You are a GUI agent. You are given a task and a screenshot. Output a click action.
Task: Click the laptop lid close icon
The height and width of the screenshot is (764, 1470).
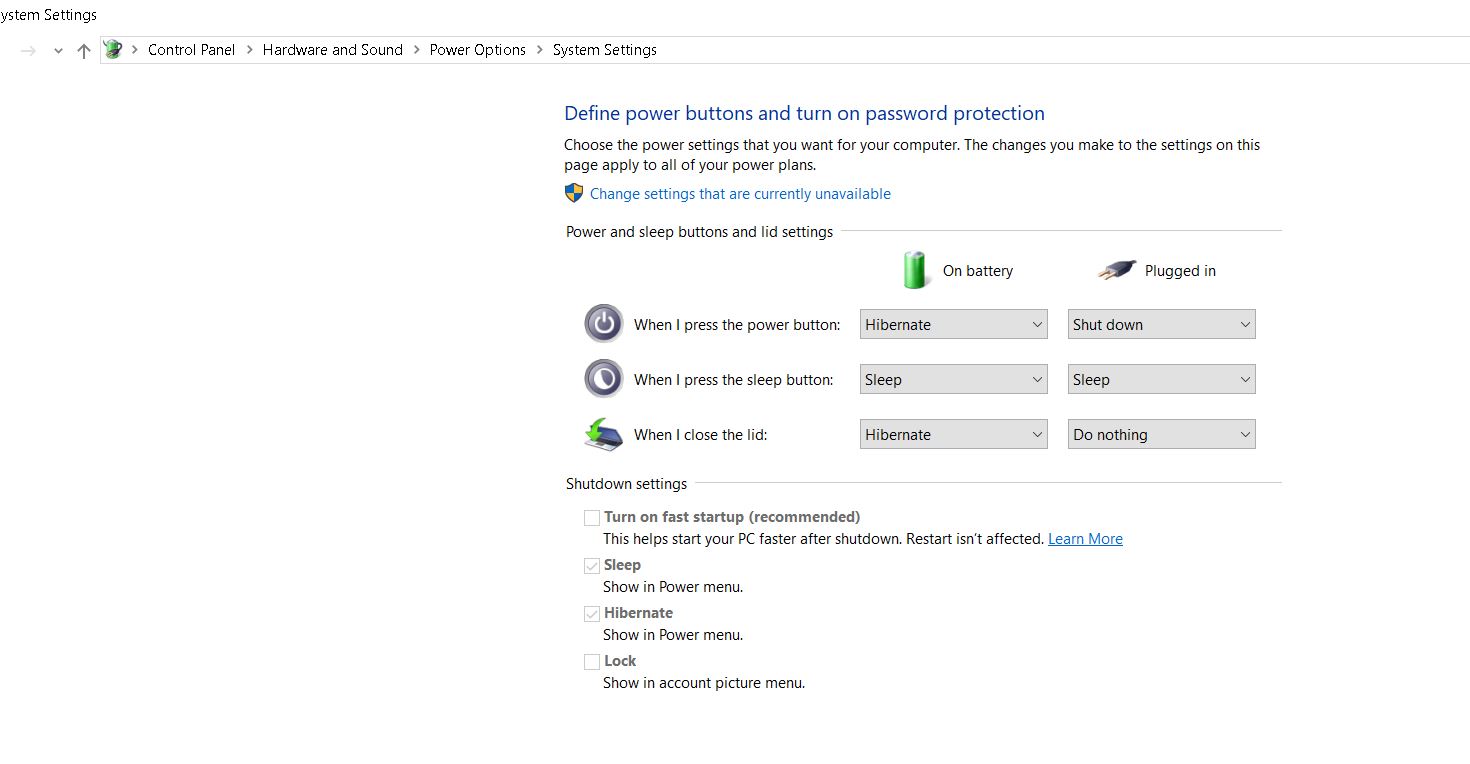point(603,434)
